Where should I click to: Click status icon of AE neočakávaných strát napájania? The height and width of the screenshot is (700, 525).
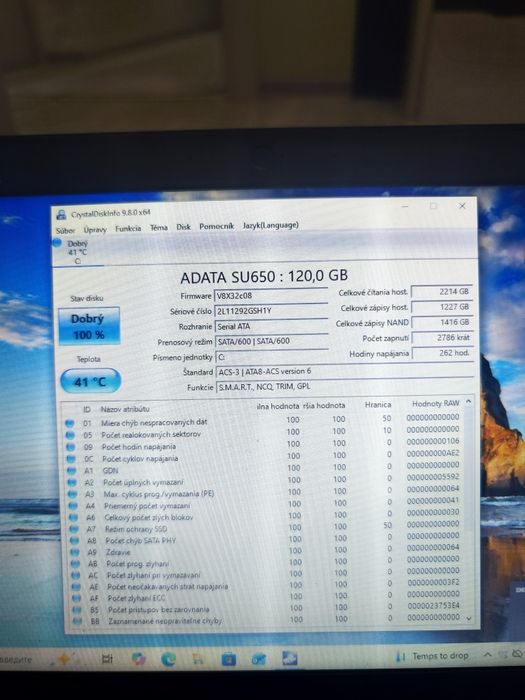[76, 587]
